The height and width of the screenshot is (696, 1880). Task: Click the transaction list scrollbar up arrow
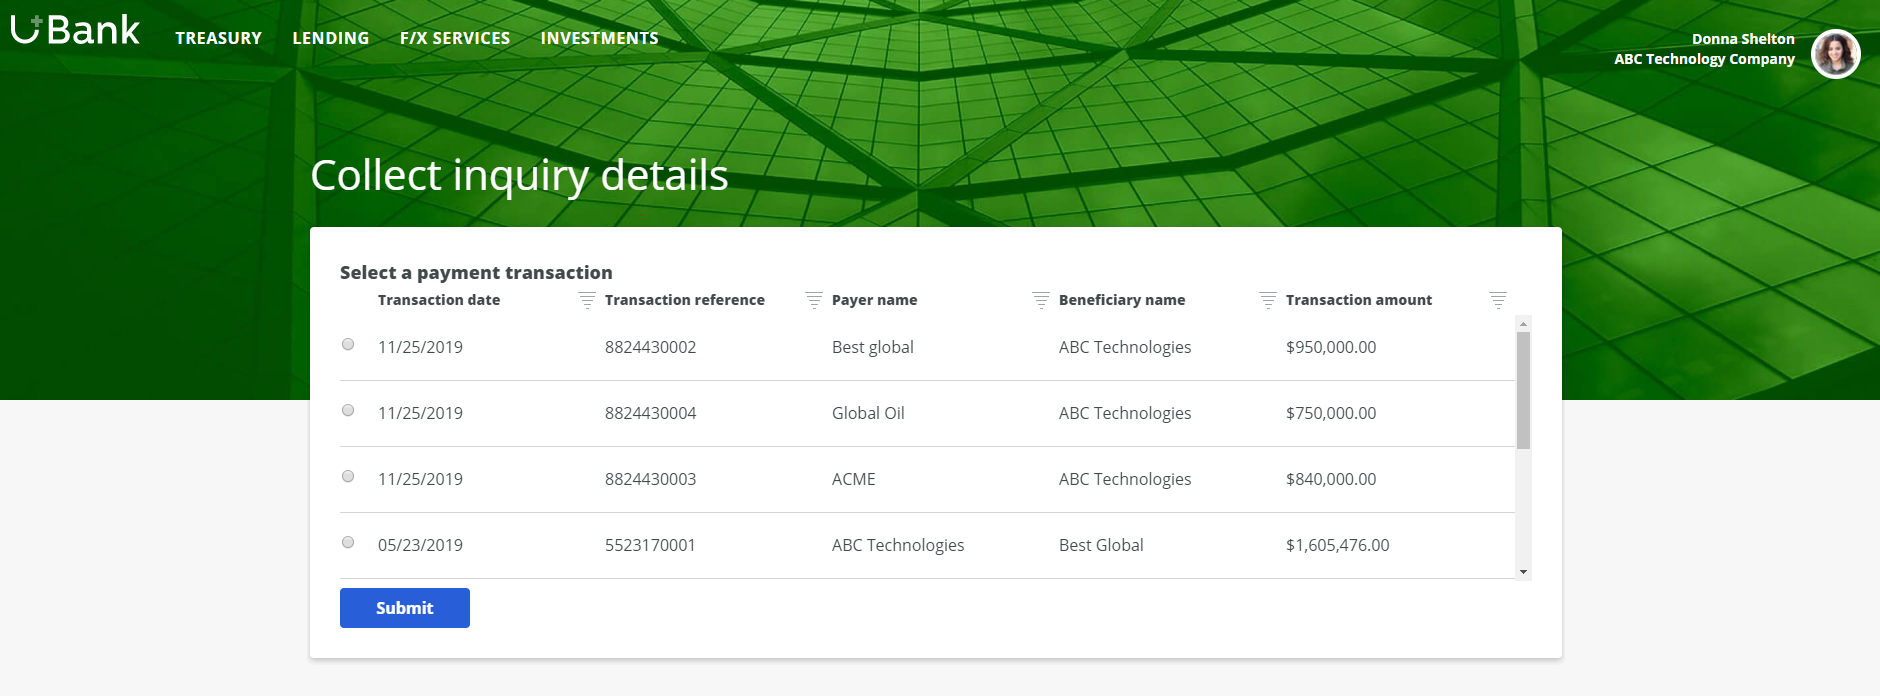coord(1523,324)
